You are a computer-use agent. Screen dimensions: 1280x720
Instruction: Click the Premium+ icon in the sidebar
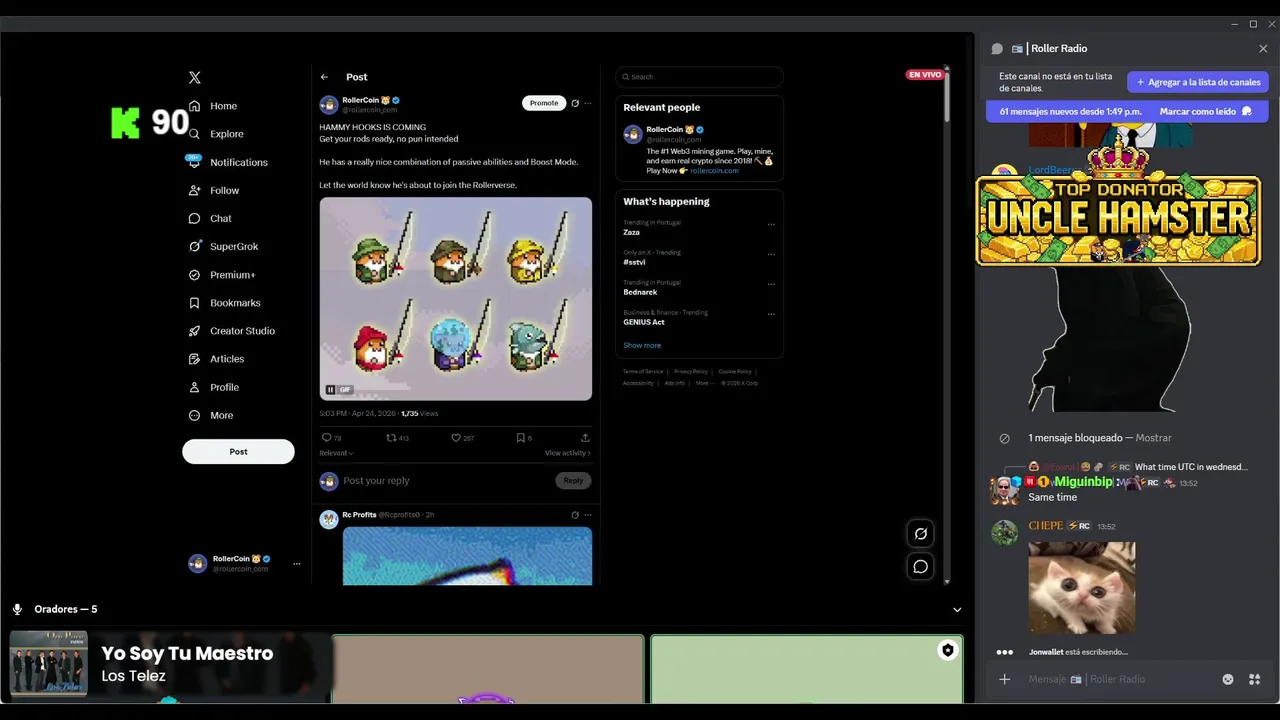tap(195, 275)
